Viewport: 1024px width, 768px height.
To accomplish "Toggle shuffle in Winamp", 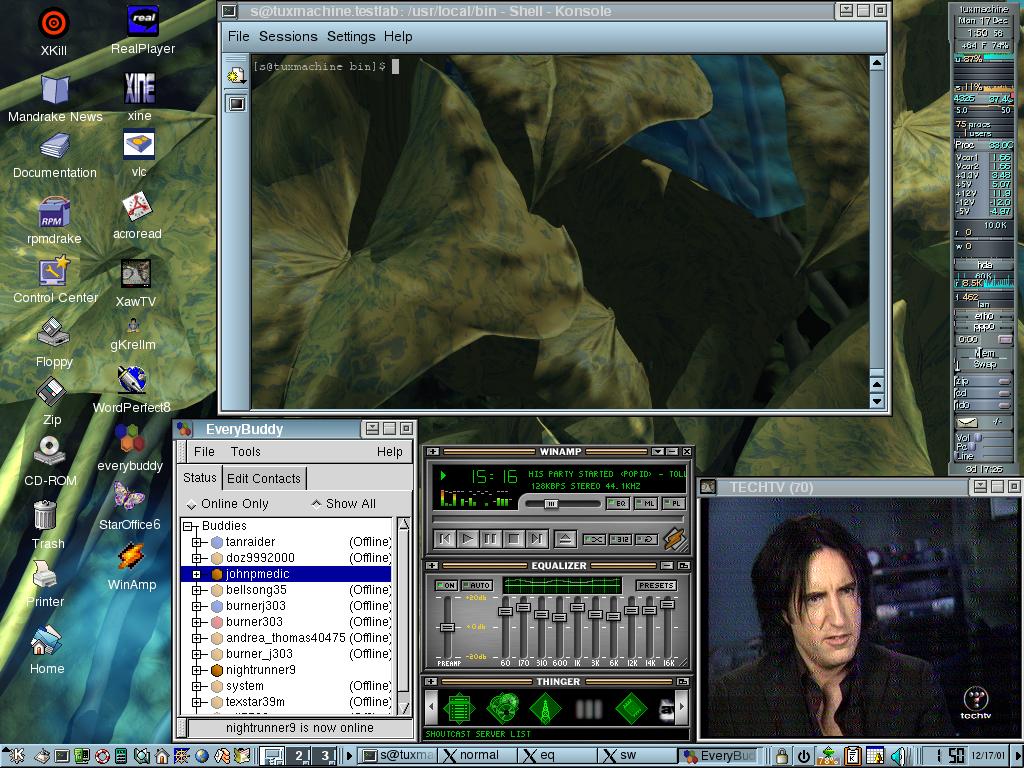I will pos(594,539).
